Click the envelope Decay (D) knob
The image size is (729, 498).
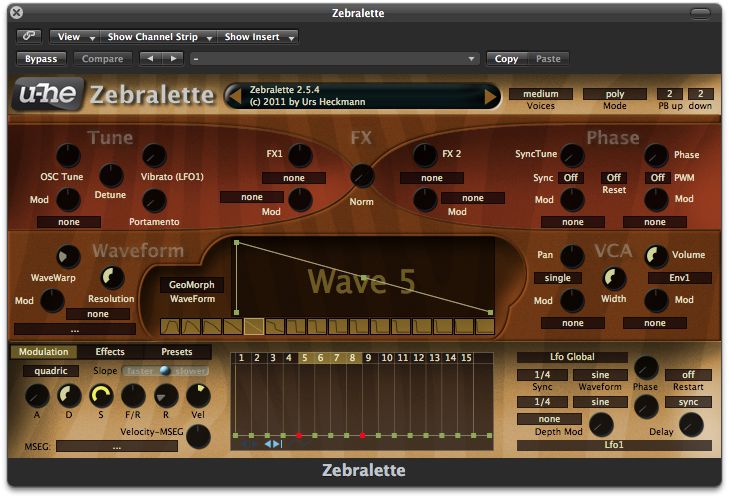(x=69, y=396)
